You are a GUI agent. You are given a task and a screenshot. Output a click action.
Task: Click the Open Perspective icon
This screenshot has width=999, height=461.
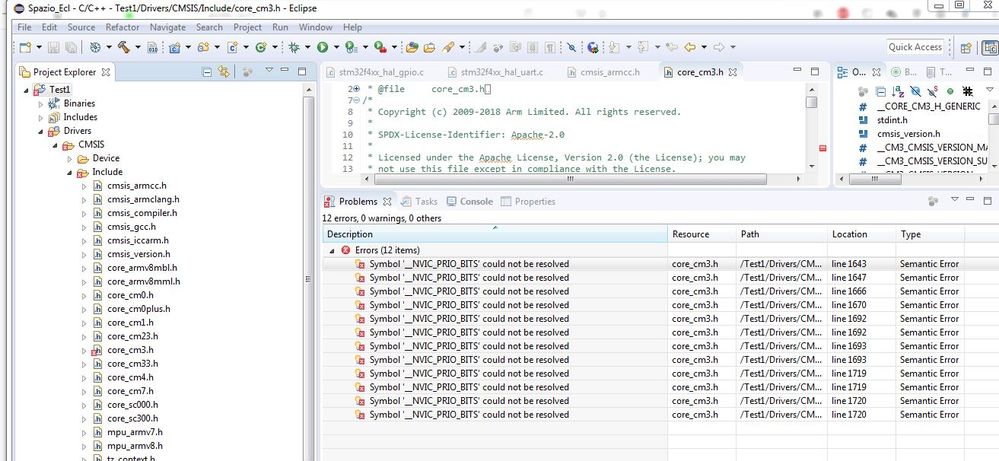point(966,48)
